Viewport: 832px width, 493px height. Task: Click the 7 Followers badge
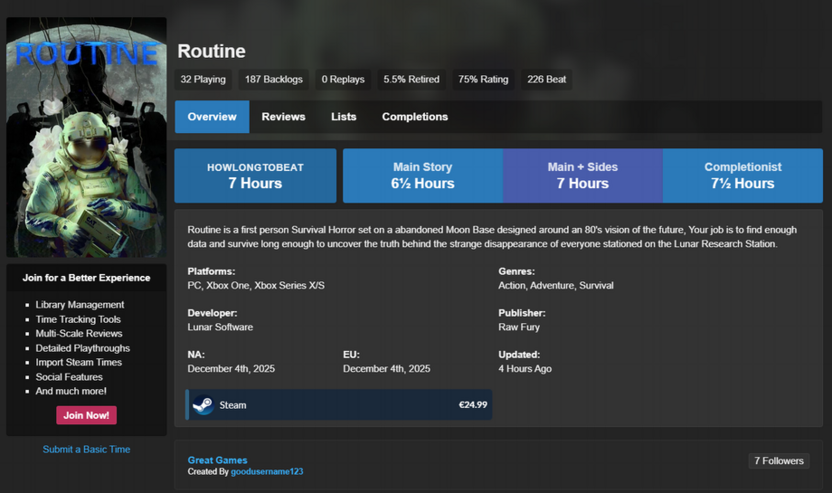point(779,461)
